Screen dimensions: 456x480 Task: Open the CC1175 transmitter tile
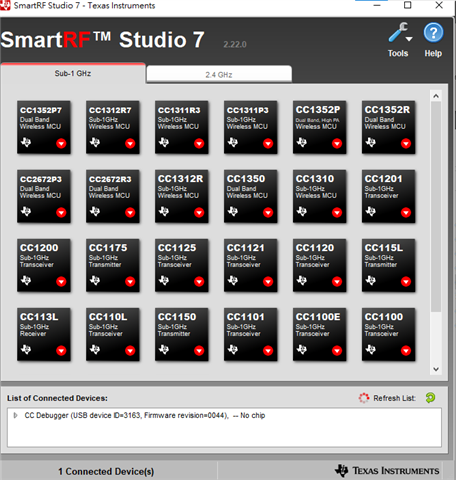point(113,265)
